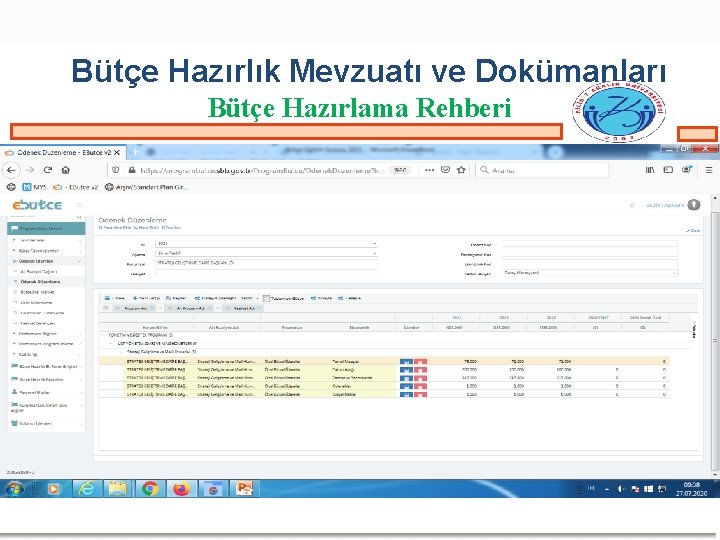Collapse the ÜST YÖNETİM group row

[x=112, y=343]
